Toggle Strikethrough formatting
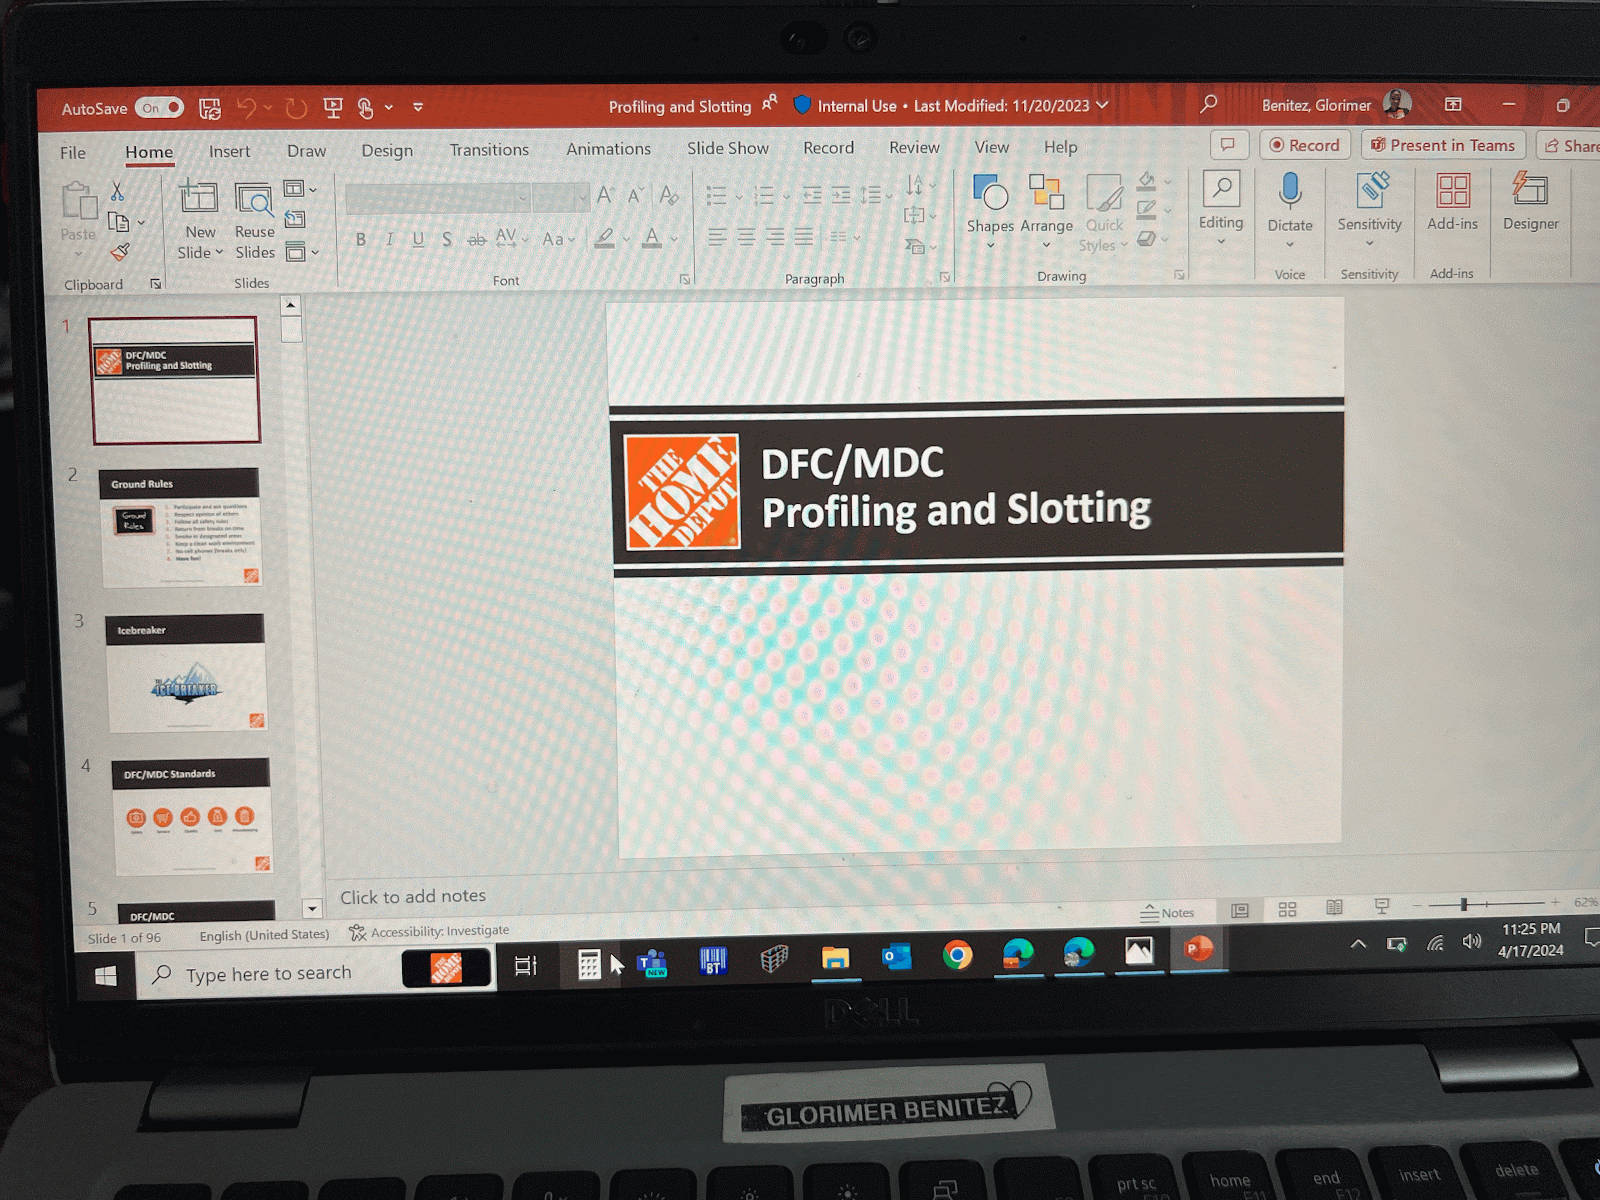Screen dimensions: 1600x1200 [477, 239]
